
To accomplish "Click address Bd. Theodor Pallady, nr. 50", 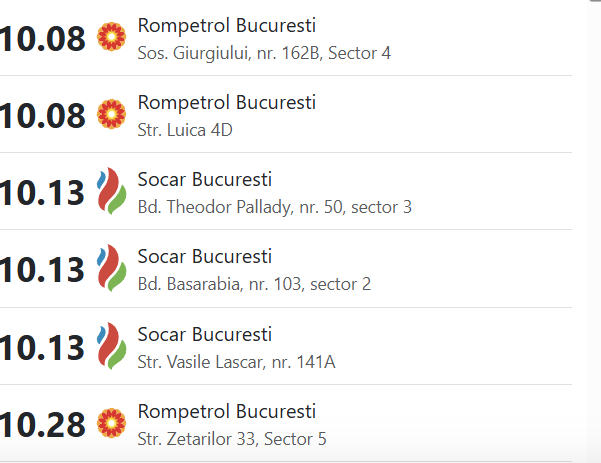I will click(x=274, y=207).
